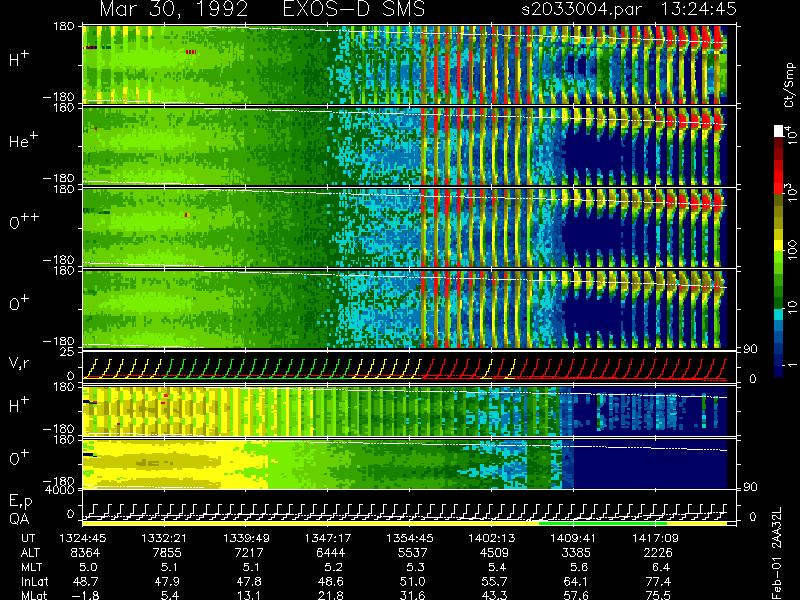Screen dimensions: 800x600
Task: Click UT tick value '1417:09'
Action: [x=656, y=538]
